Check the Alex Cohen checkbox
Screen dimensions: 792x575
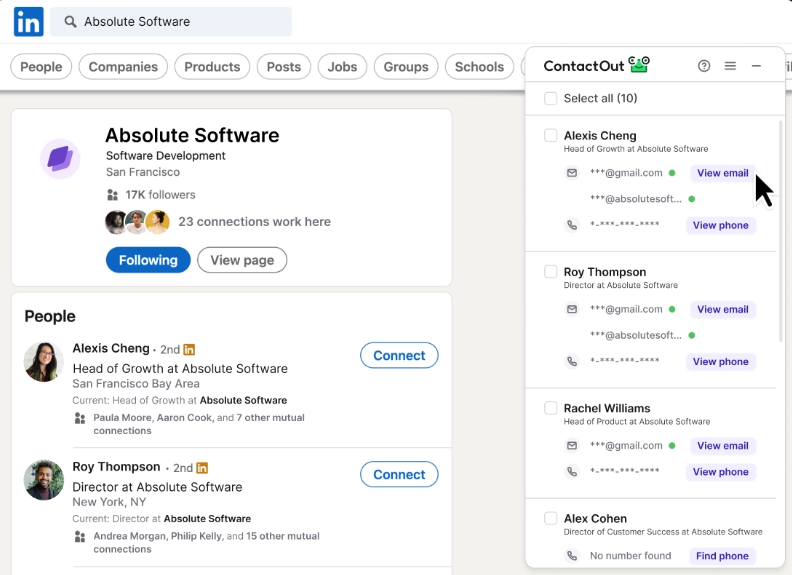tap(551, 518)
